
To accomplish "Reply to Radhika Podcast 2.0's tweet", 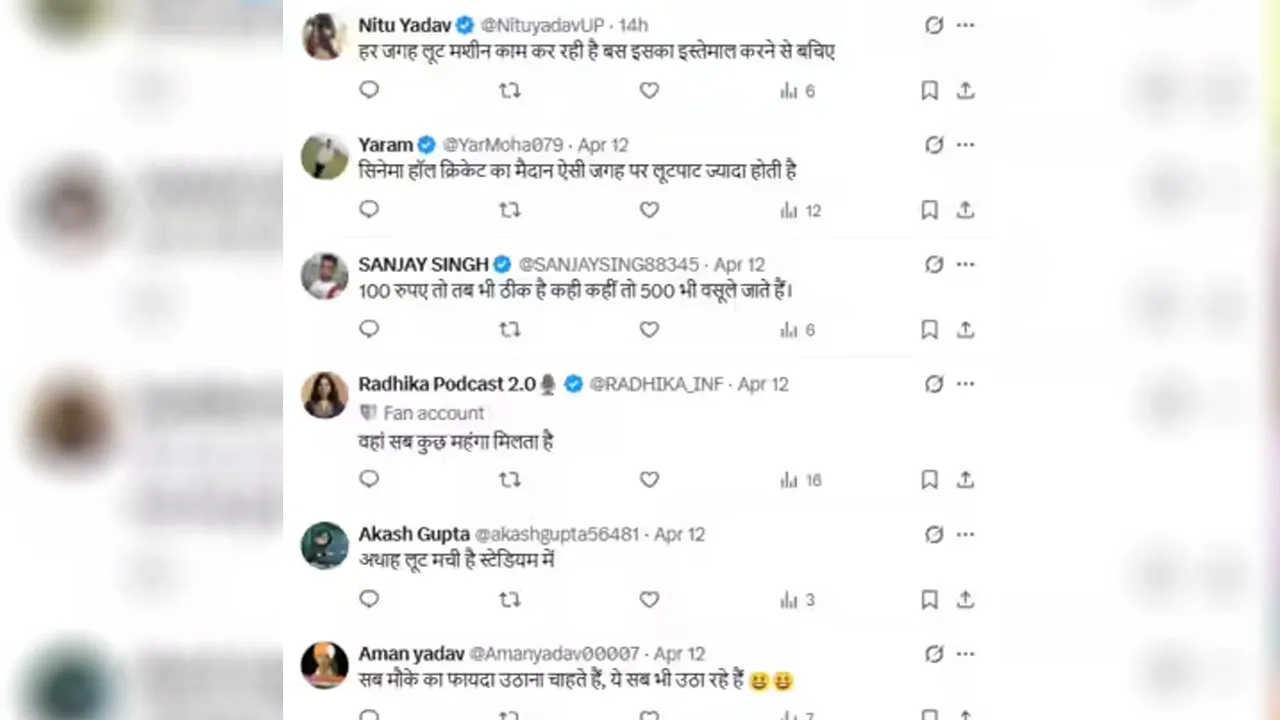I will click(369, 480).
